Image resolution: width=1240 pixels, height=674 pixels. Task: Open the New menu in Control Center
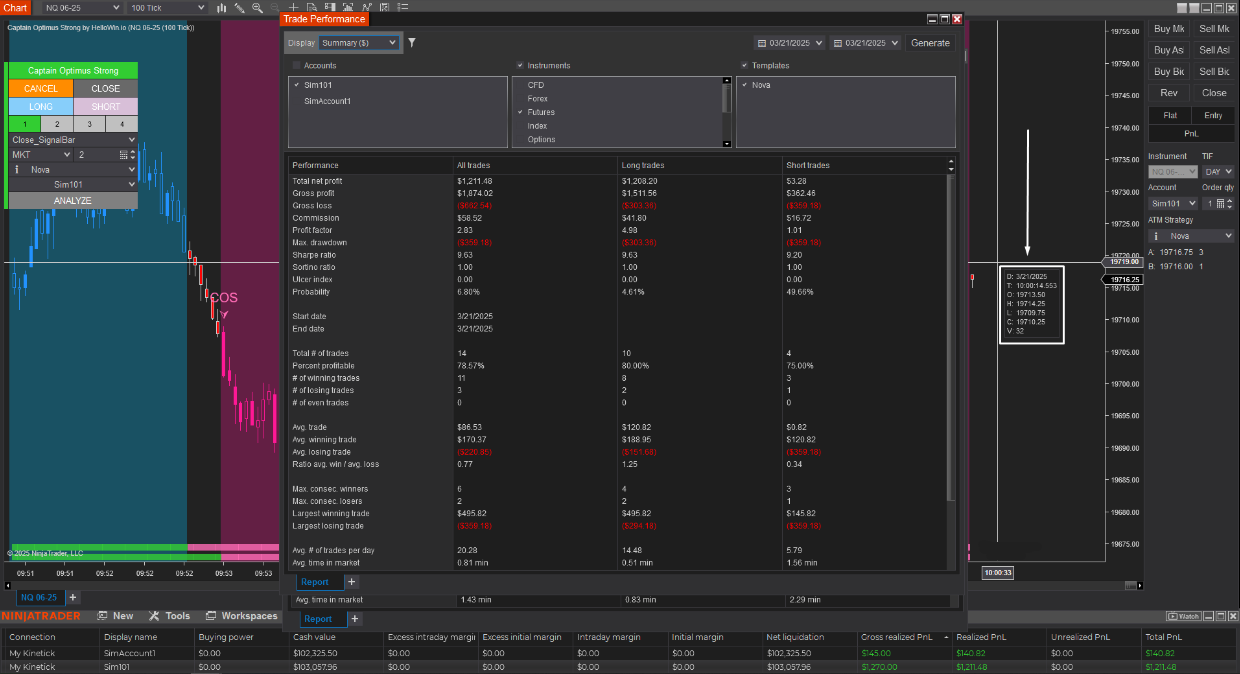tap(115, 616)
